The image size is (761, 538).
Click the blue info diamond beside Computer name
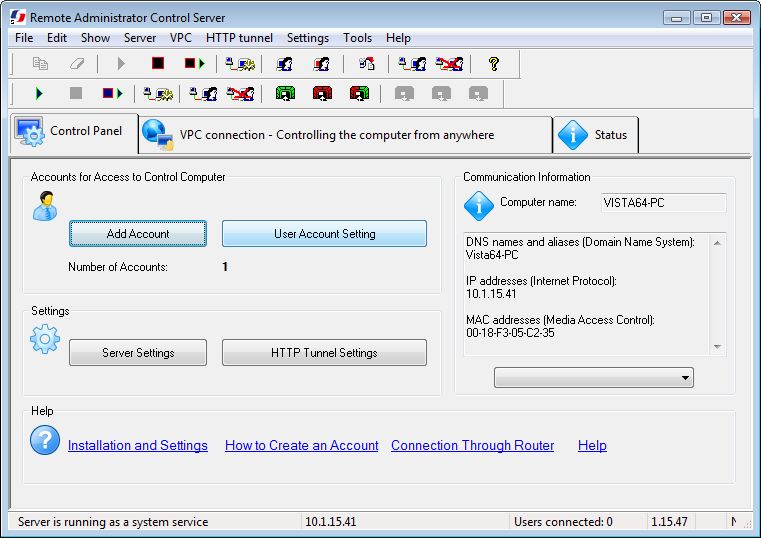pyautogui.click(x=479, y=206)
